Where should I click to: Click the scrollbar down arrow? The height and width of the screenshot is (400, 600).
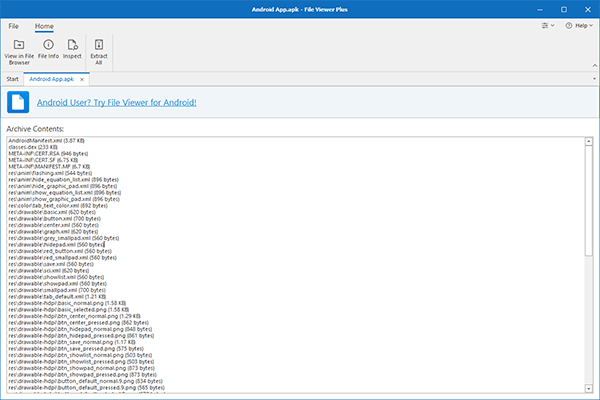(589, 389)
